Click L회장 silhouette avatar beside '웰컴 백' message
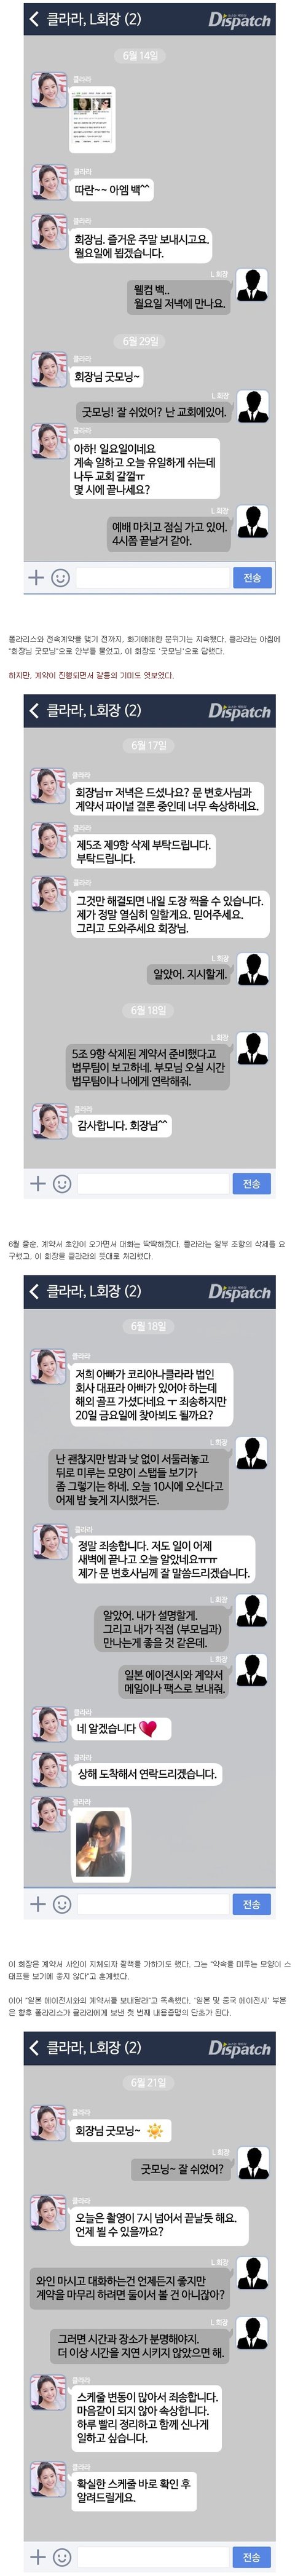The height and width of the screenshot is (2576, 295). tap(252, 284)
